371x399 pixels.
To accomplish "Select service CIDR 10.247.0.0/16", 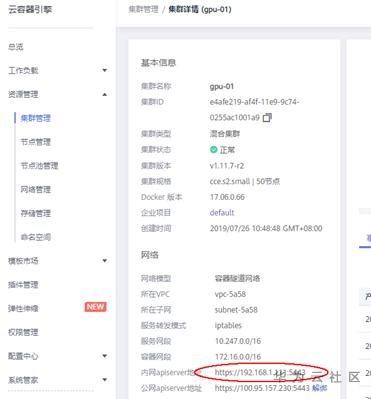I will pos(238,341).
